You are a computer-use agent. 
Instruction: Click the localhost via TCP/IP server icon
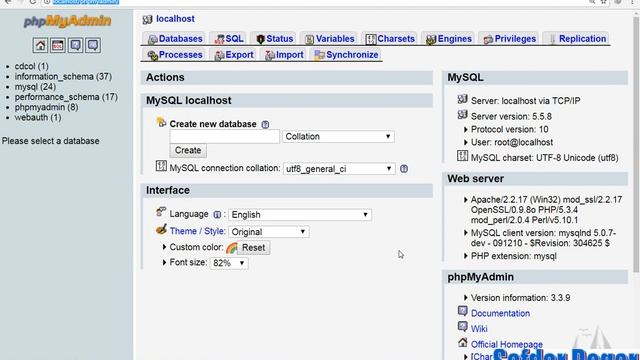click(462, 99)
